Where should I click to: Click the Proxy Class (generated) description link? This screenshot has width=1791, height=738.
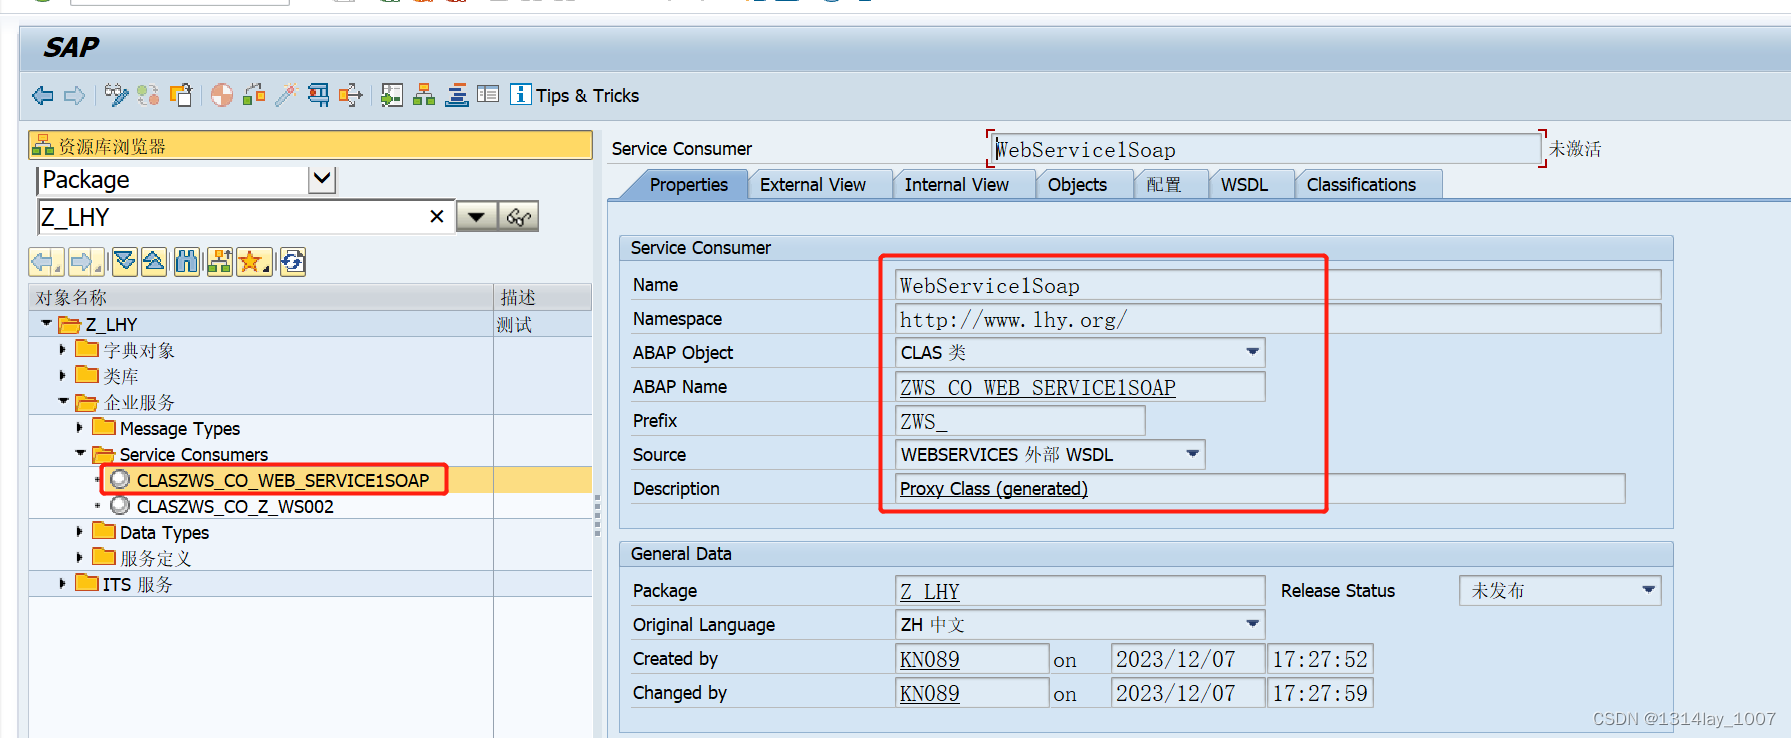pos(993,489)
